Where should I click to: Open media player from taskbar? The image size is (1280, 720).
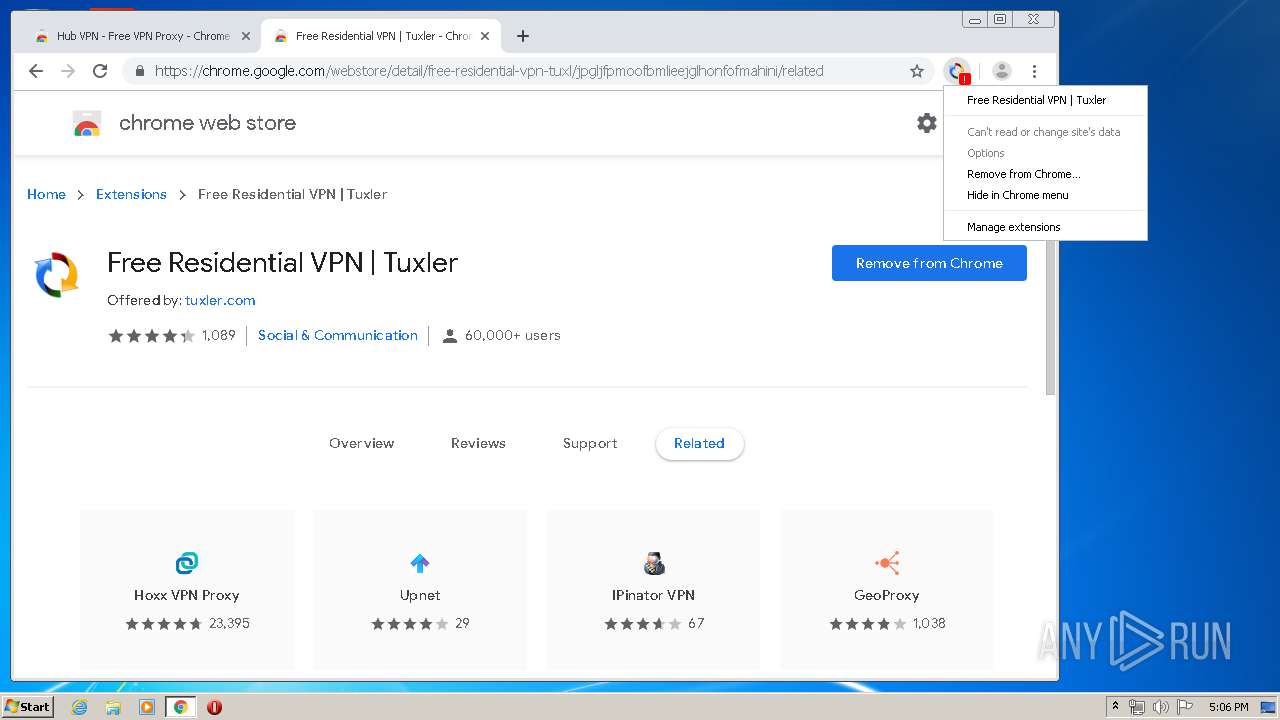tap(147, 707)
